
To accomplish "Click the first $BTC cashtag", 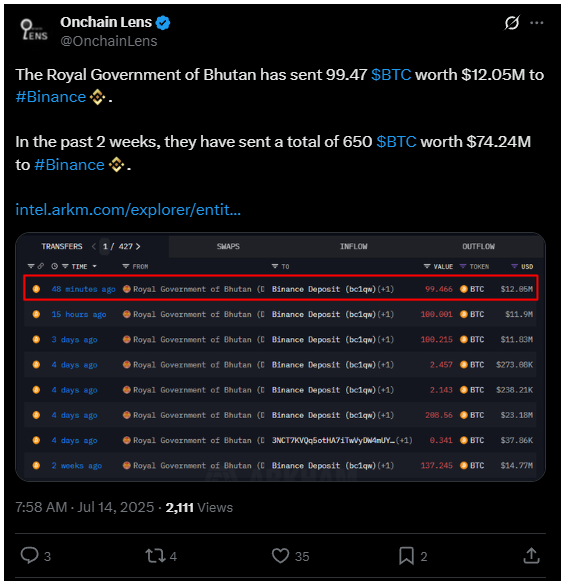I will (x=391, y=75).
